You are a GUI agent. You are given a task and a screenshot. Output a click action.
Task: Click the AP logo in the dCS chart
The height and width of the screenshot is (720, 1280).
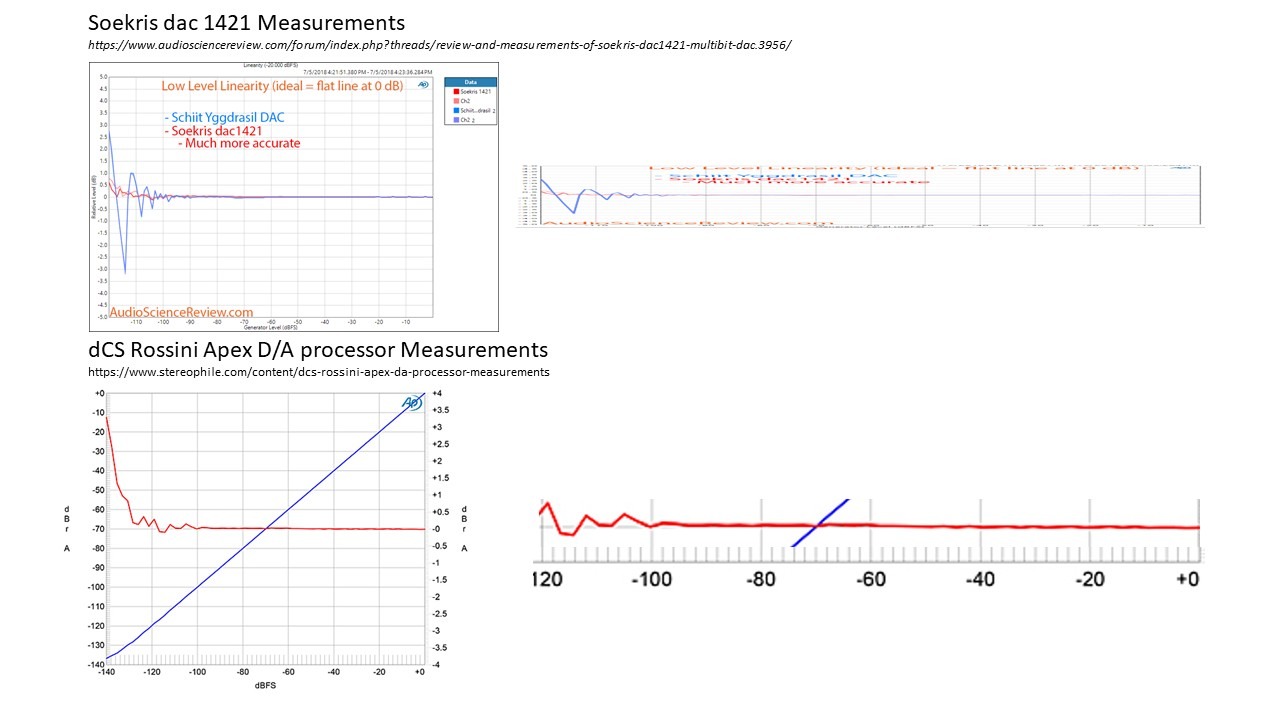tap(412, 403)
